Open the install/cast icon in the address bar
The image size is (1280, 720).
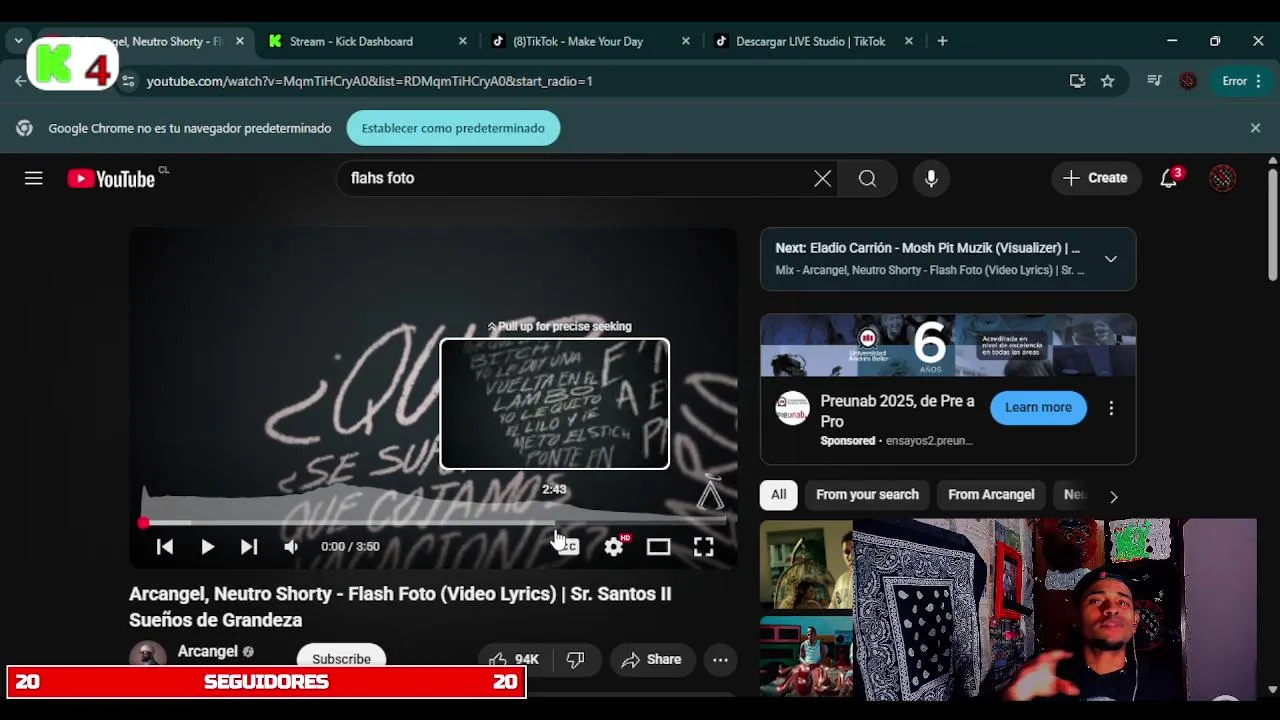(1077, 81)
